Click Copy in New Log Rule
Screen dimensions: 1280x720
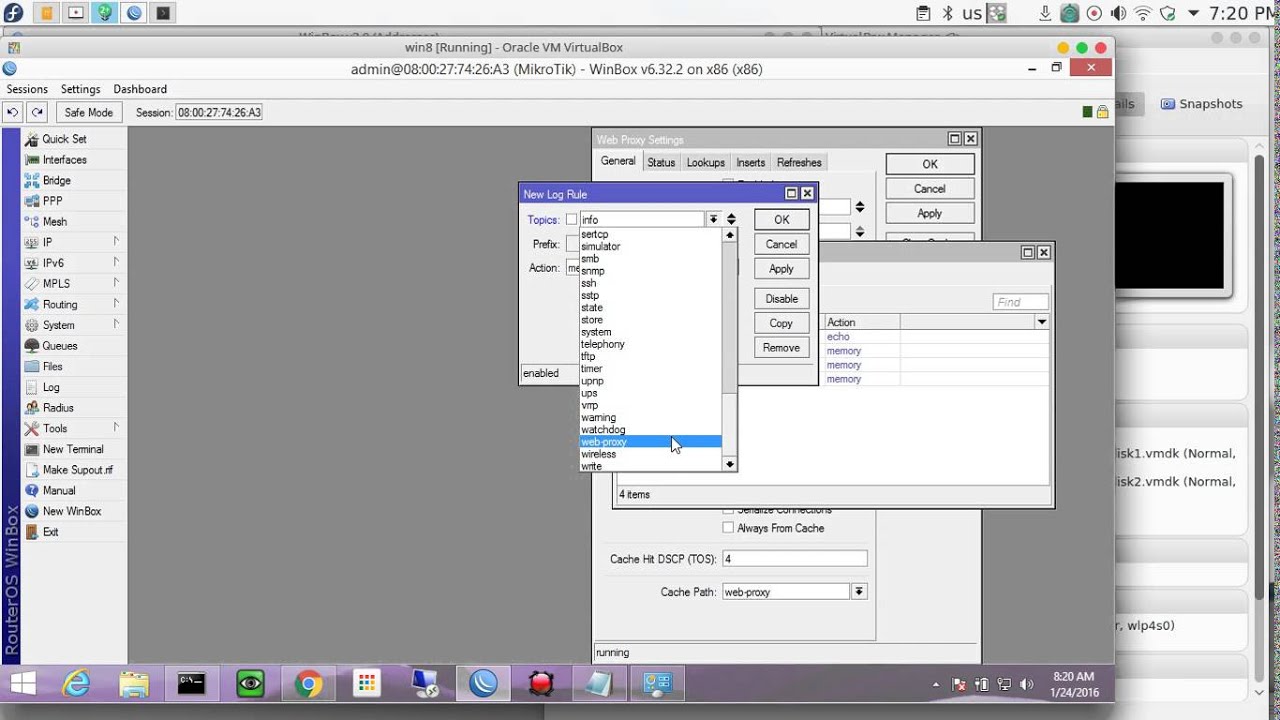click(x=781, y=323)
